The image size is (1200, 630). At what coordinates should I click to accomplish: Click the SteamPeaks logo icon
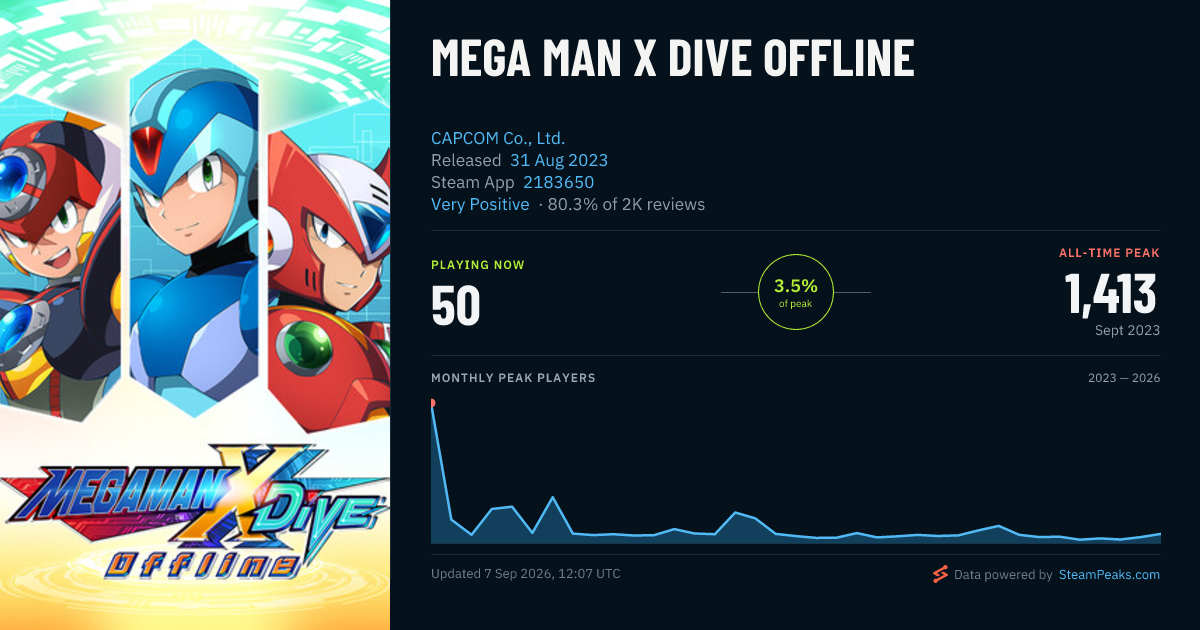click(940, 574)
